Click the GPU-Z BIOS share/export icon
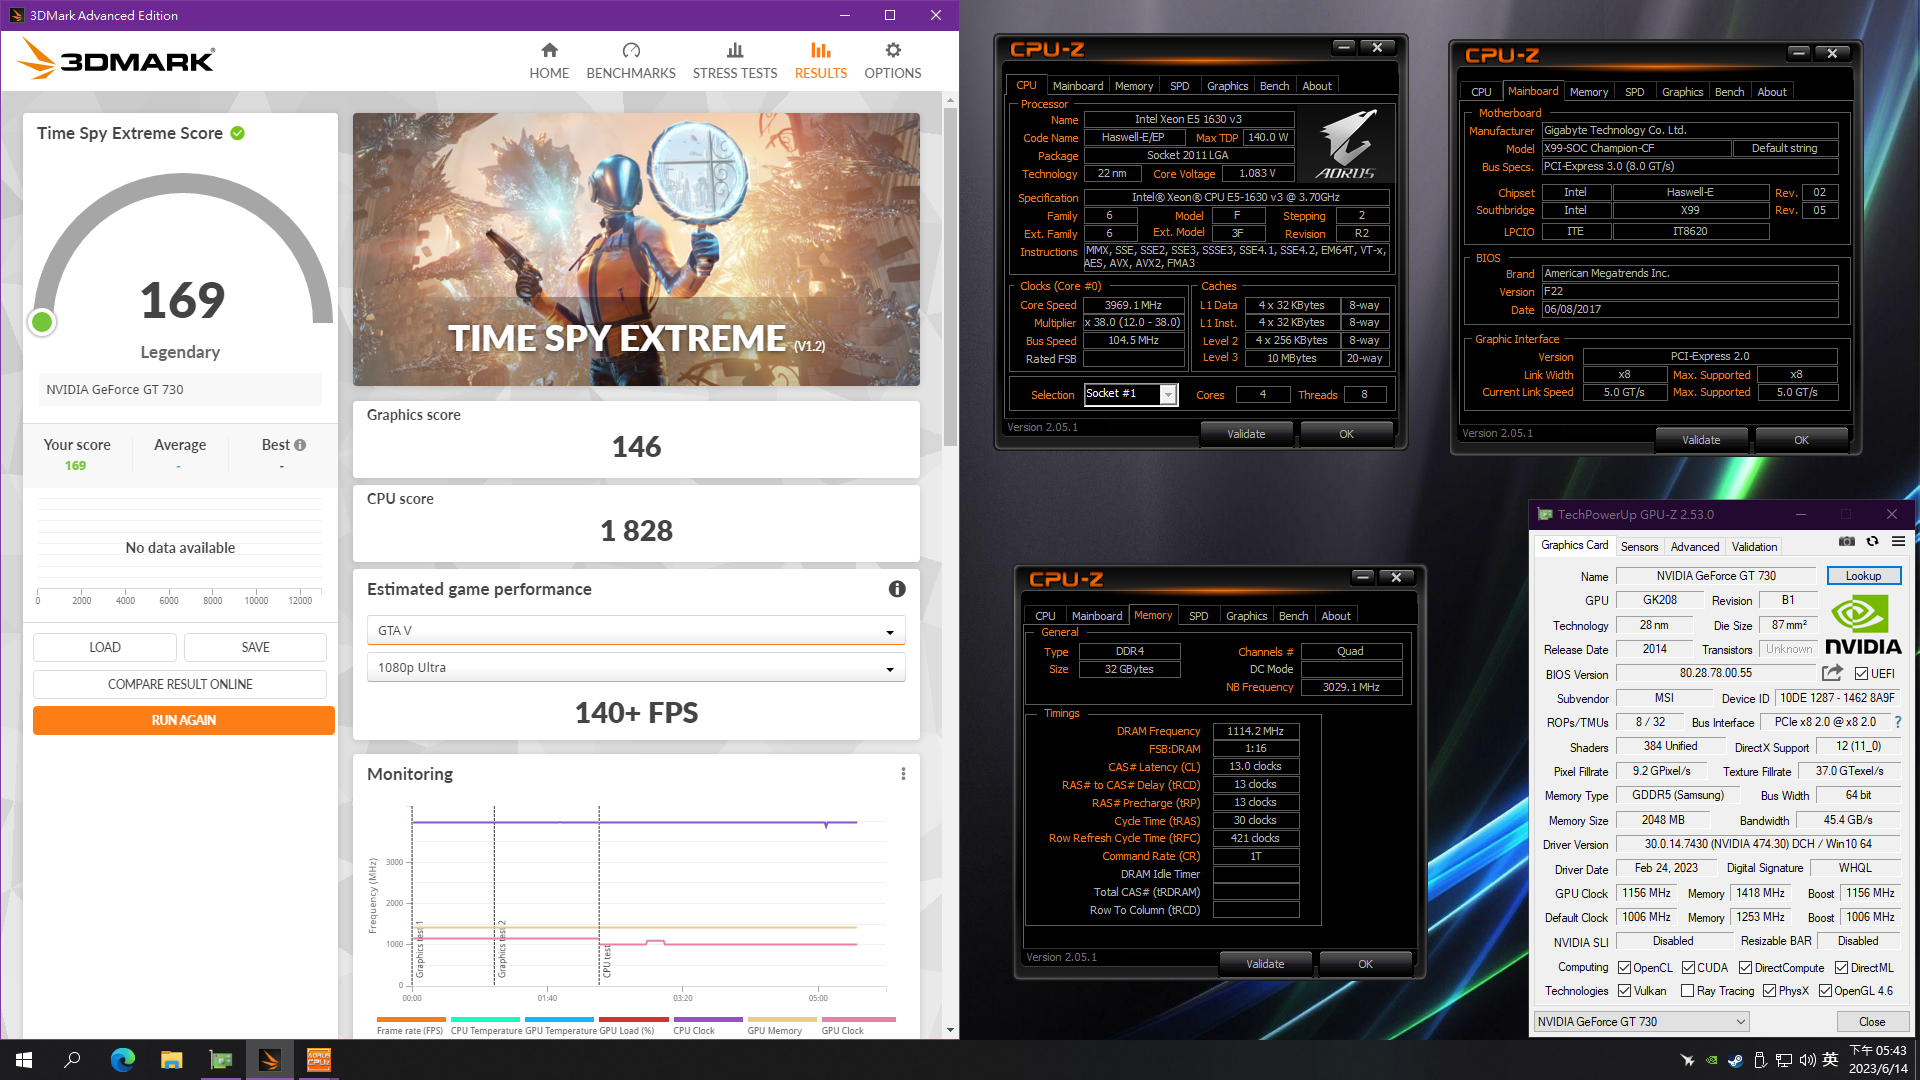Viewport: 1920px width, 1080px height. click(x=1832, y=673)
